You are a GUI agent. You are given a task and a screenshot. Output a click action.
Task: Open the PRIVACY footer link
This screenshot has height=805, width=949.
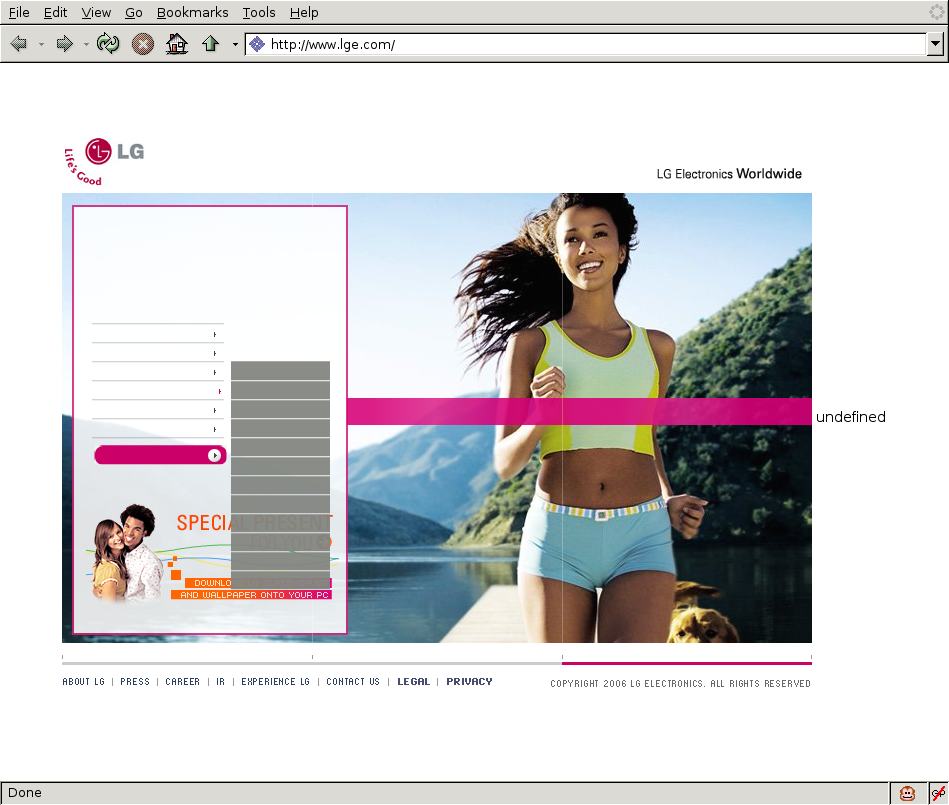click(469, 682)
